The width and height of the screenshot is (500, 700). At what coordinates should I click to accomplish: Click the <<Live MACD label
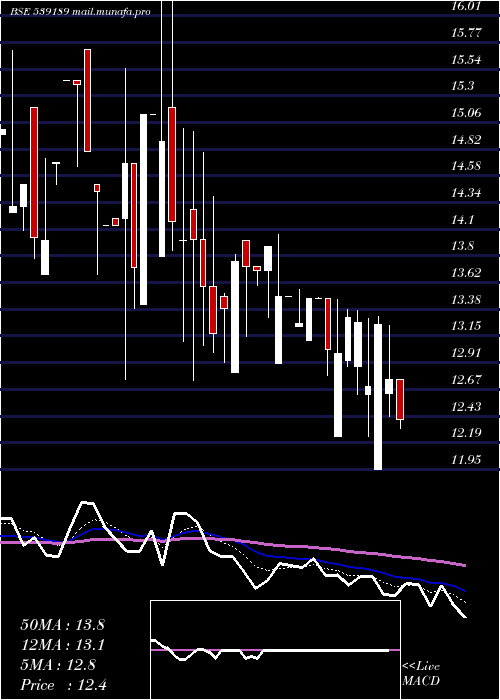click(421, 674)
